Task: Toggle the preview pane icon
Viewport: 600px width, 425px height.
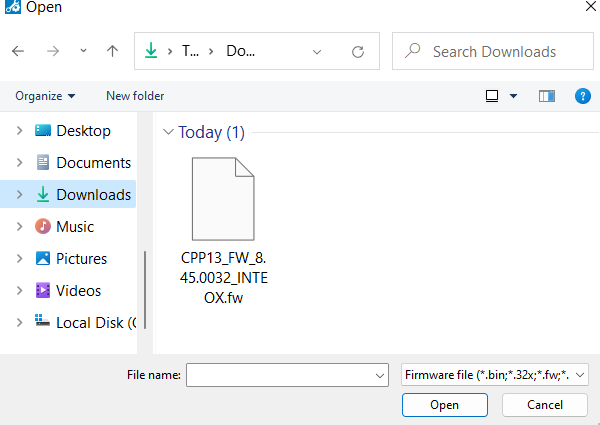Action: [x=546, y=96]
